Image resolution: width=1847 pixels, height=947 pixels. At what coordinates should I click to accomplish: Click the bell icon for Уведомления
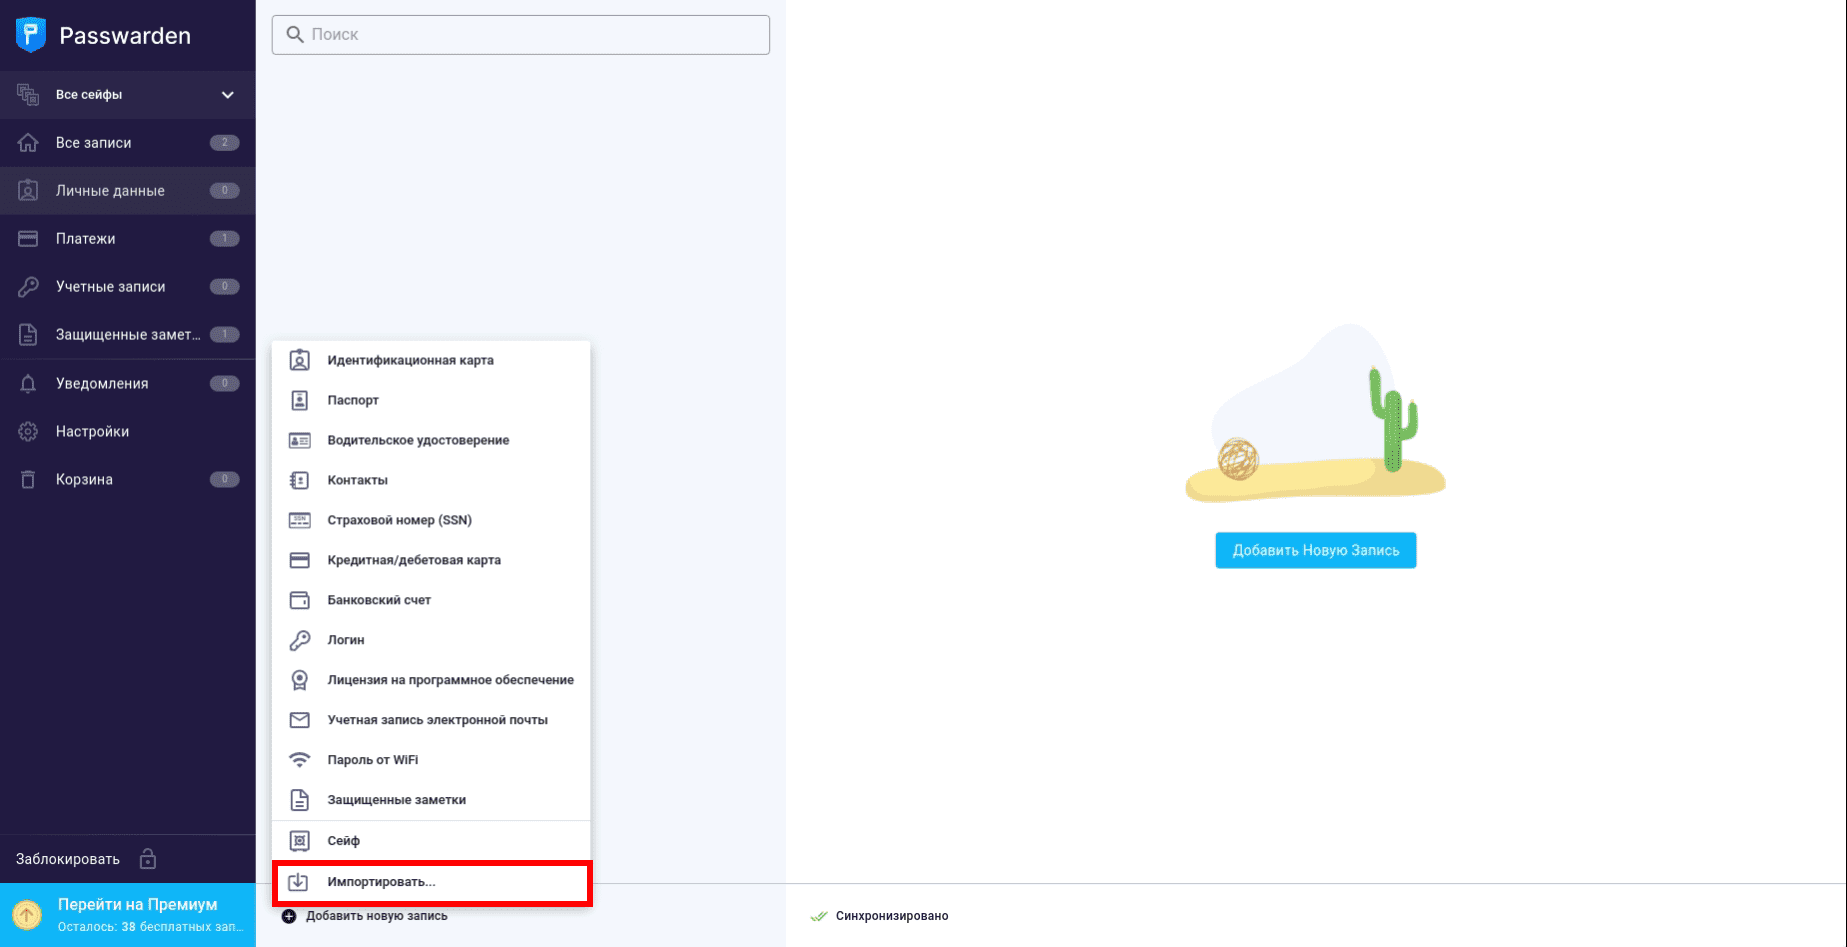coord(28,384)
